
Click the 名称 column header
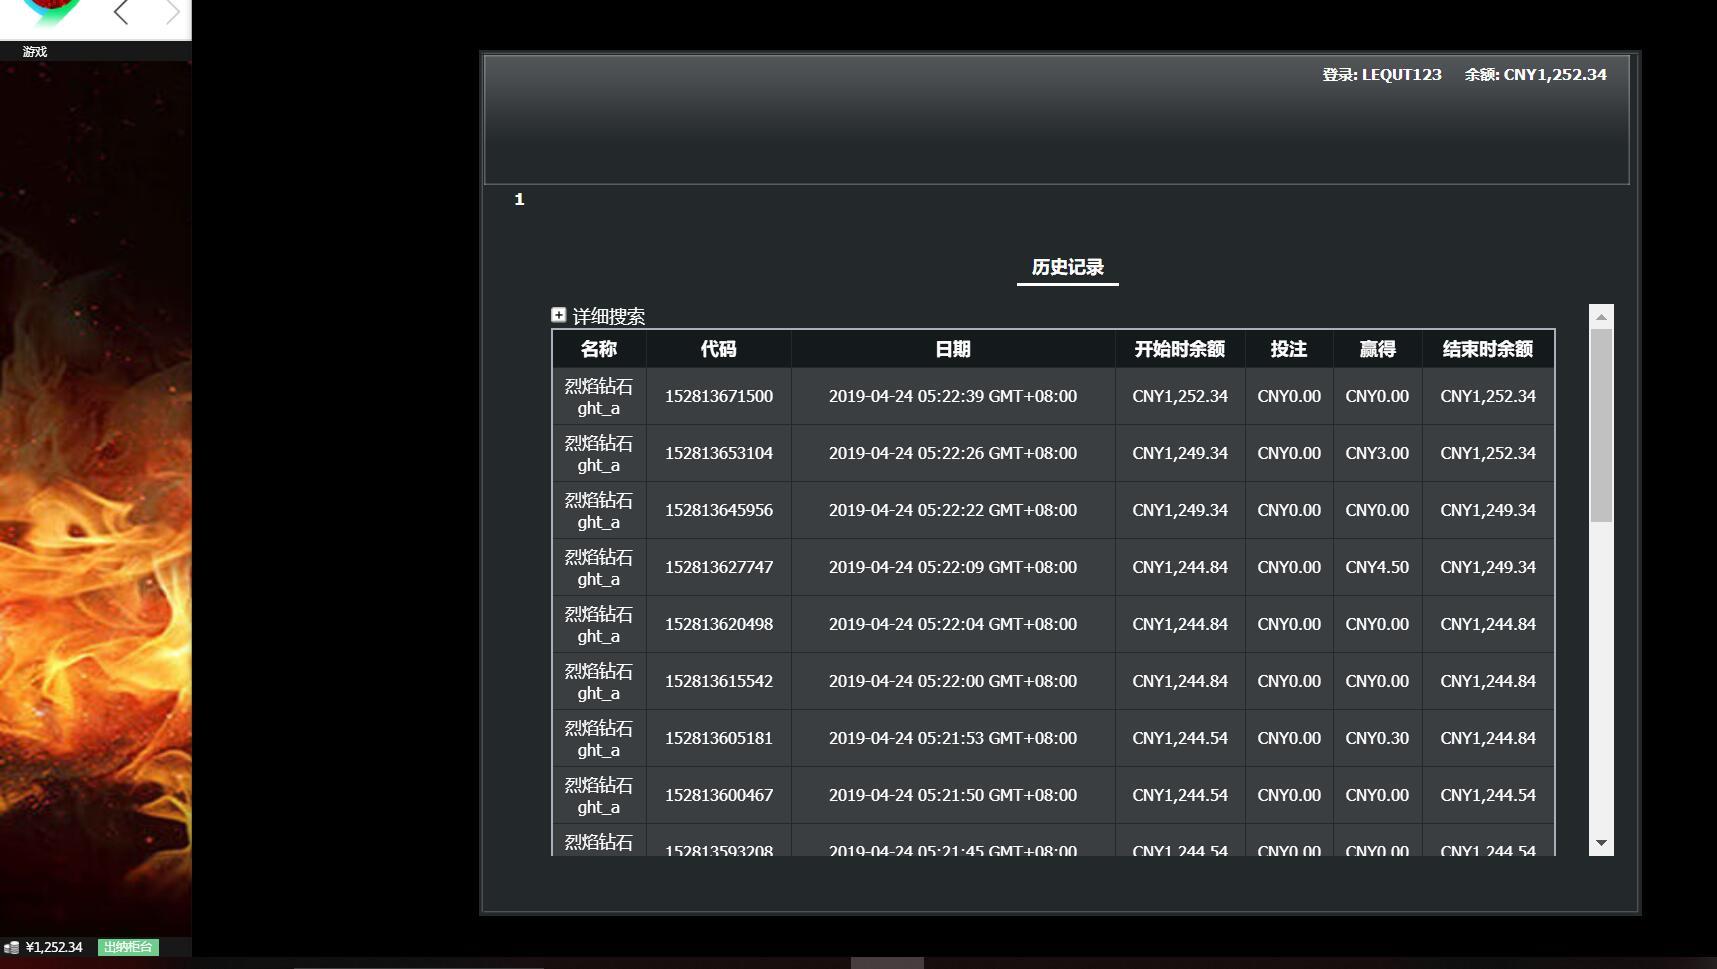click(599, 349)
